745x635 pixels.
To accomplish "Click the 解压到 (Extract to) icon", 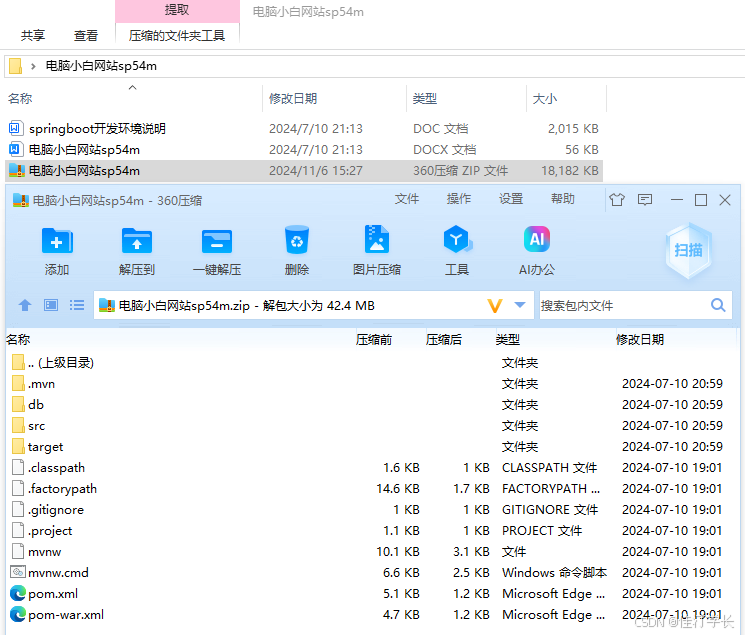I will point(137,241).
